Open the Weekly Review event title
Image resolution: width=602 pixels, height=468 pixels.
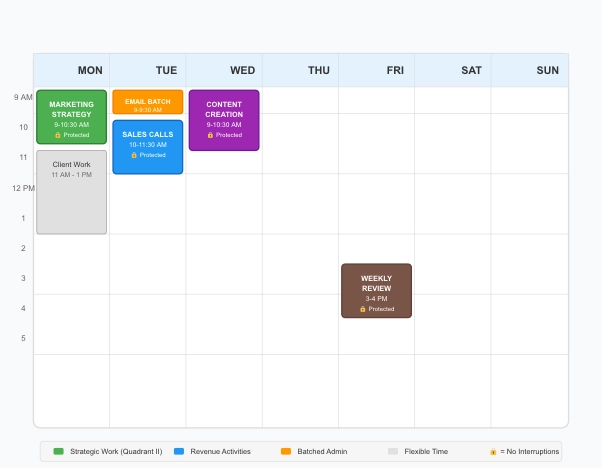pos(376,283)
